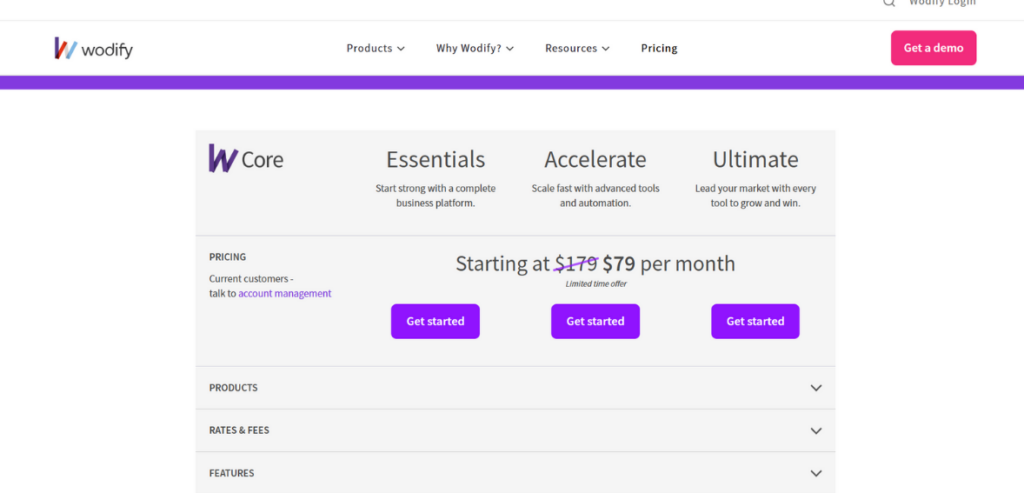The height and width of the screenshot is (493, 1024).
Task: Expand the RATES & FEES section chevron
Action: tap(816, 431)
